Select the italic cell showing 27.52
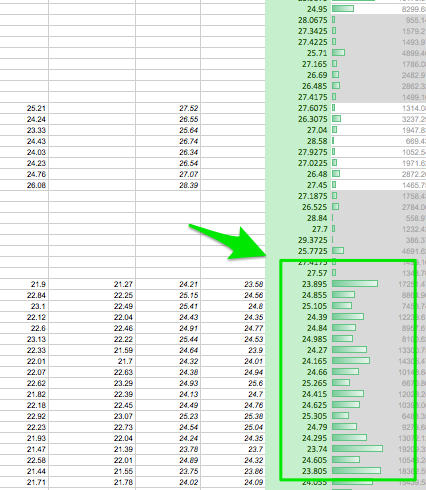 [x=168, y=108]
